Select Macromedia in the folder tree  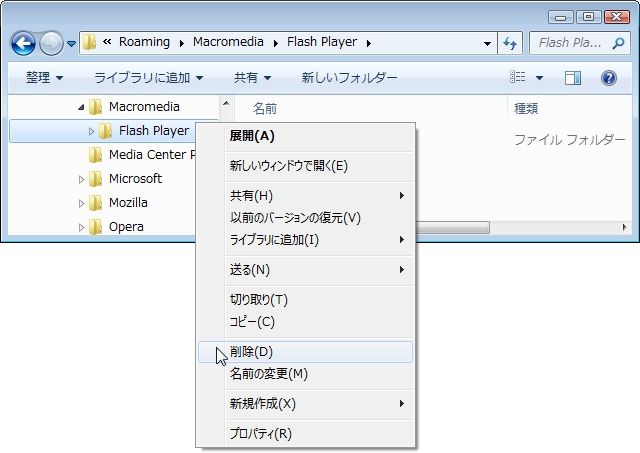(144, 107)
